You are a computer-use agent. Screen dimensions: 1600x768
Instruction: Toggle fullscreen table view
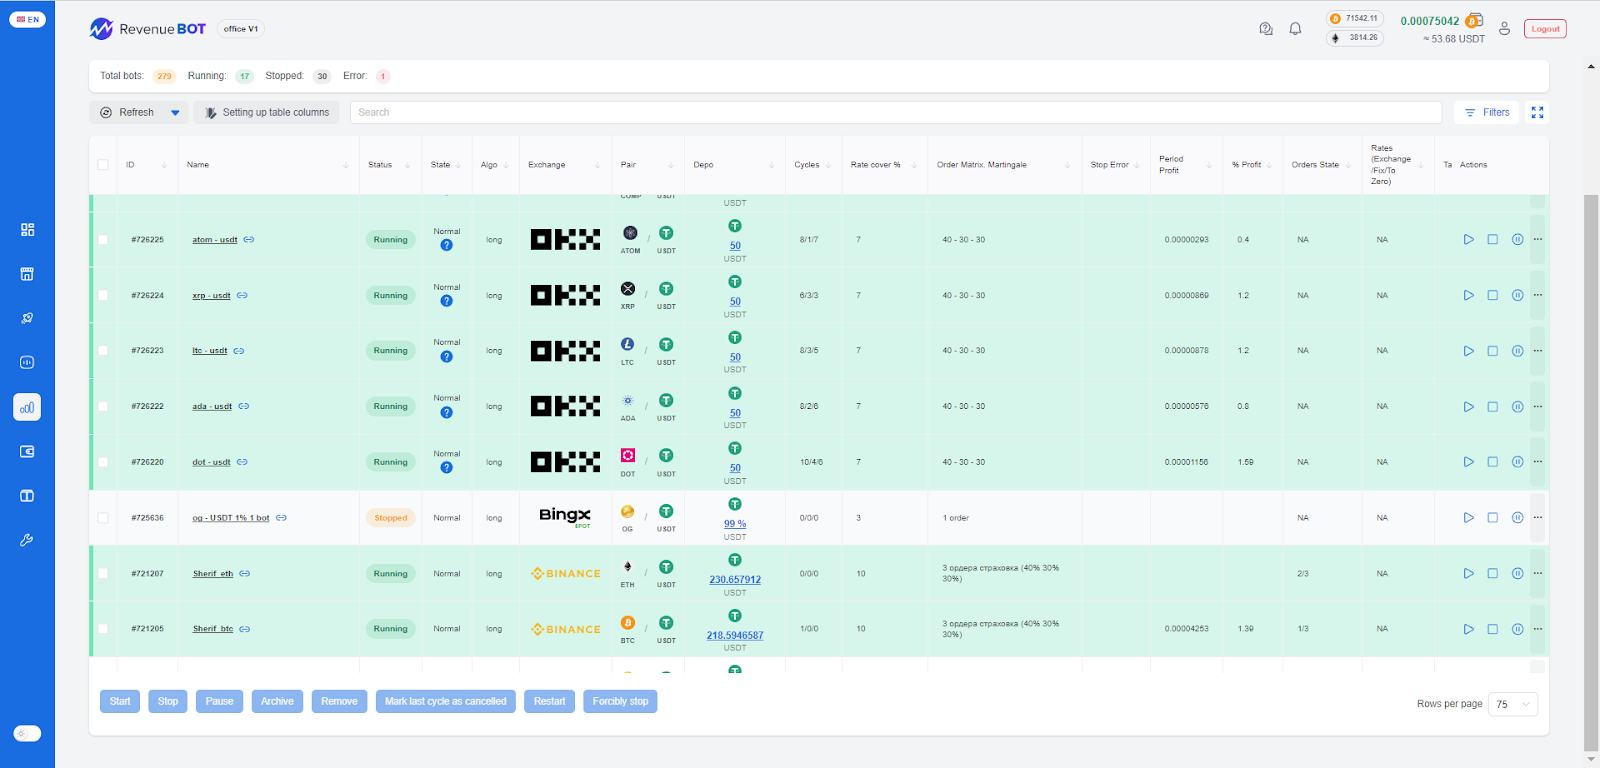[x=1537, y=113]
